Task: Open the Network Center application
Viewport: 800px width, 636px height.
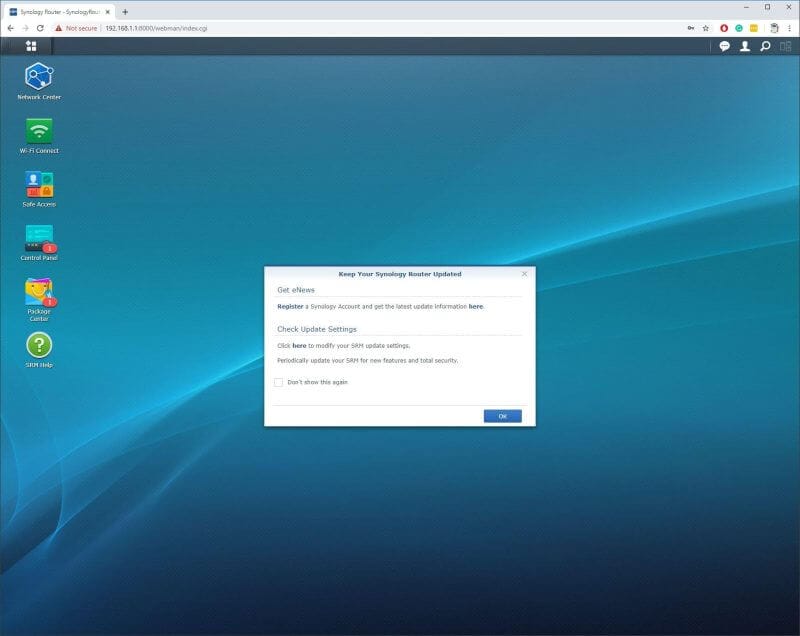Action: pos(39,75)
